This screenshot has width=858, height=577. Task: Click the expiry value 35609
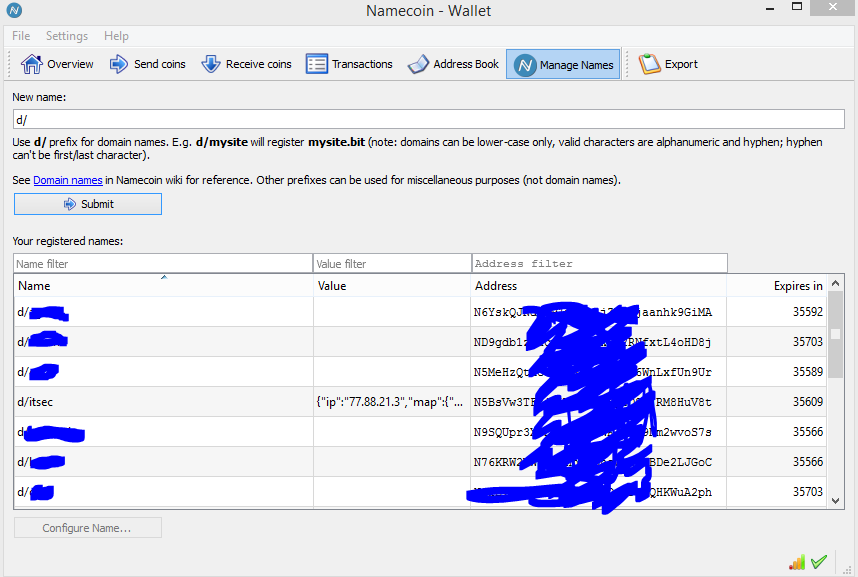pos(808,402)
